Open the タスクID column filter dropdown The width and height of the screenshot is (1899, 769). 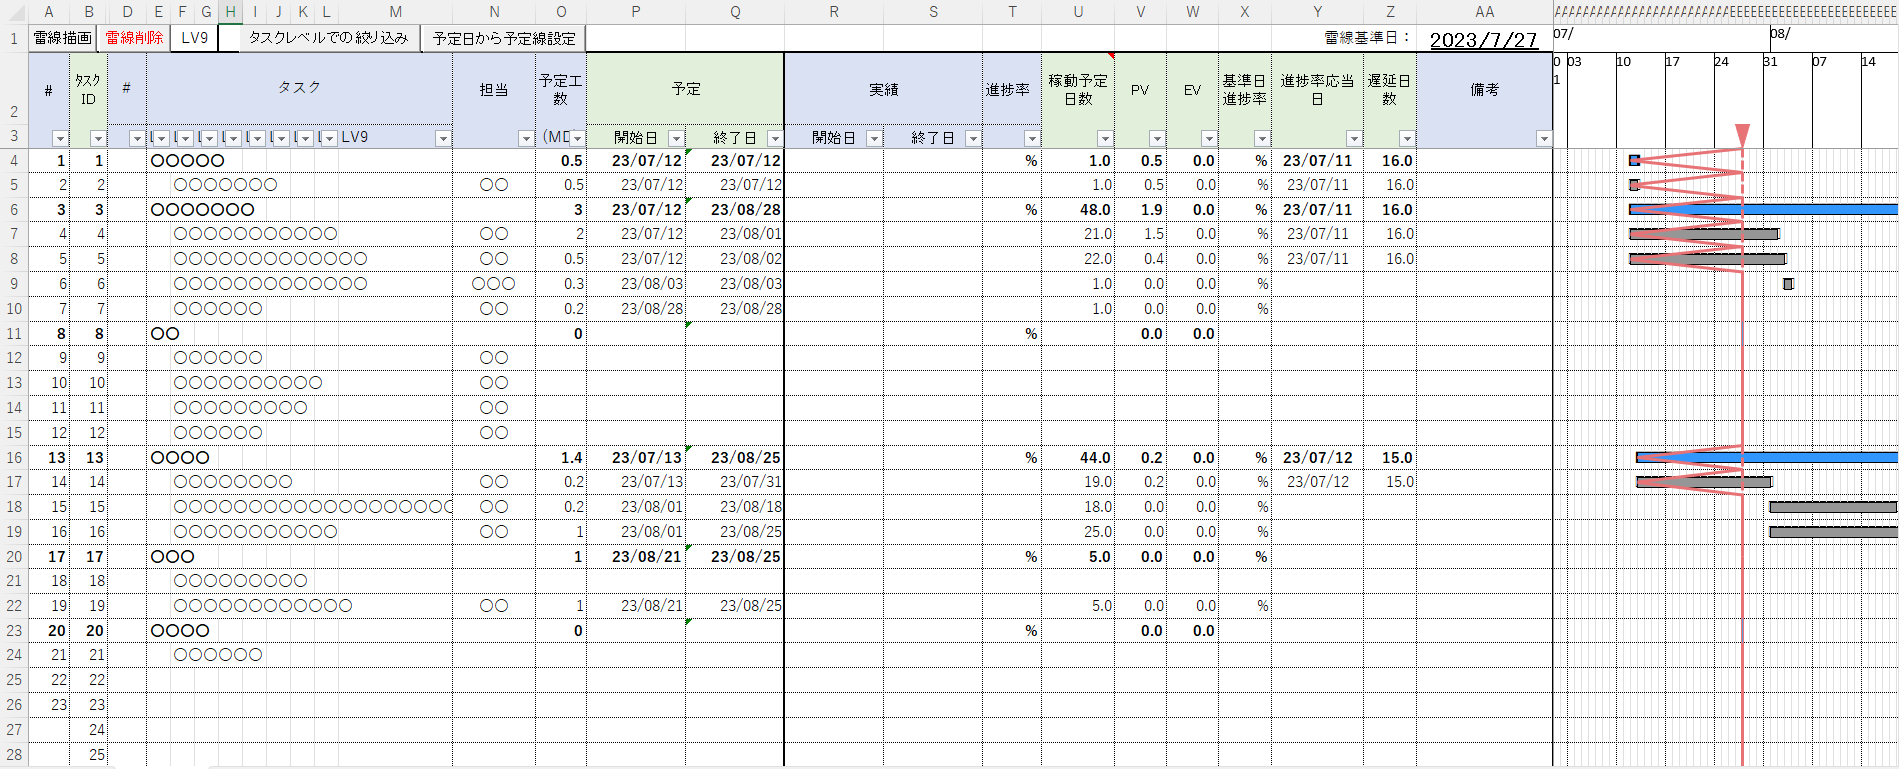pyautogui.click(x=97, y=138)
